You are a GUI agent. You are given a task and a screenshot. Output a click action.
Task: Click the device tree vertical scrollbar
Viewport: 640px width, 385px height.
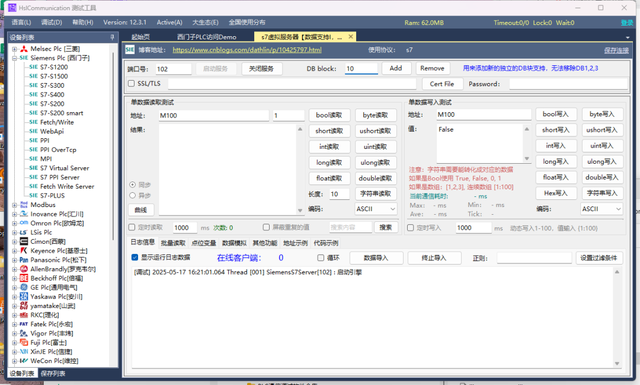point(113,147)
